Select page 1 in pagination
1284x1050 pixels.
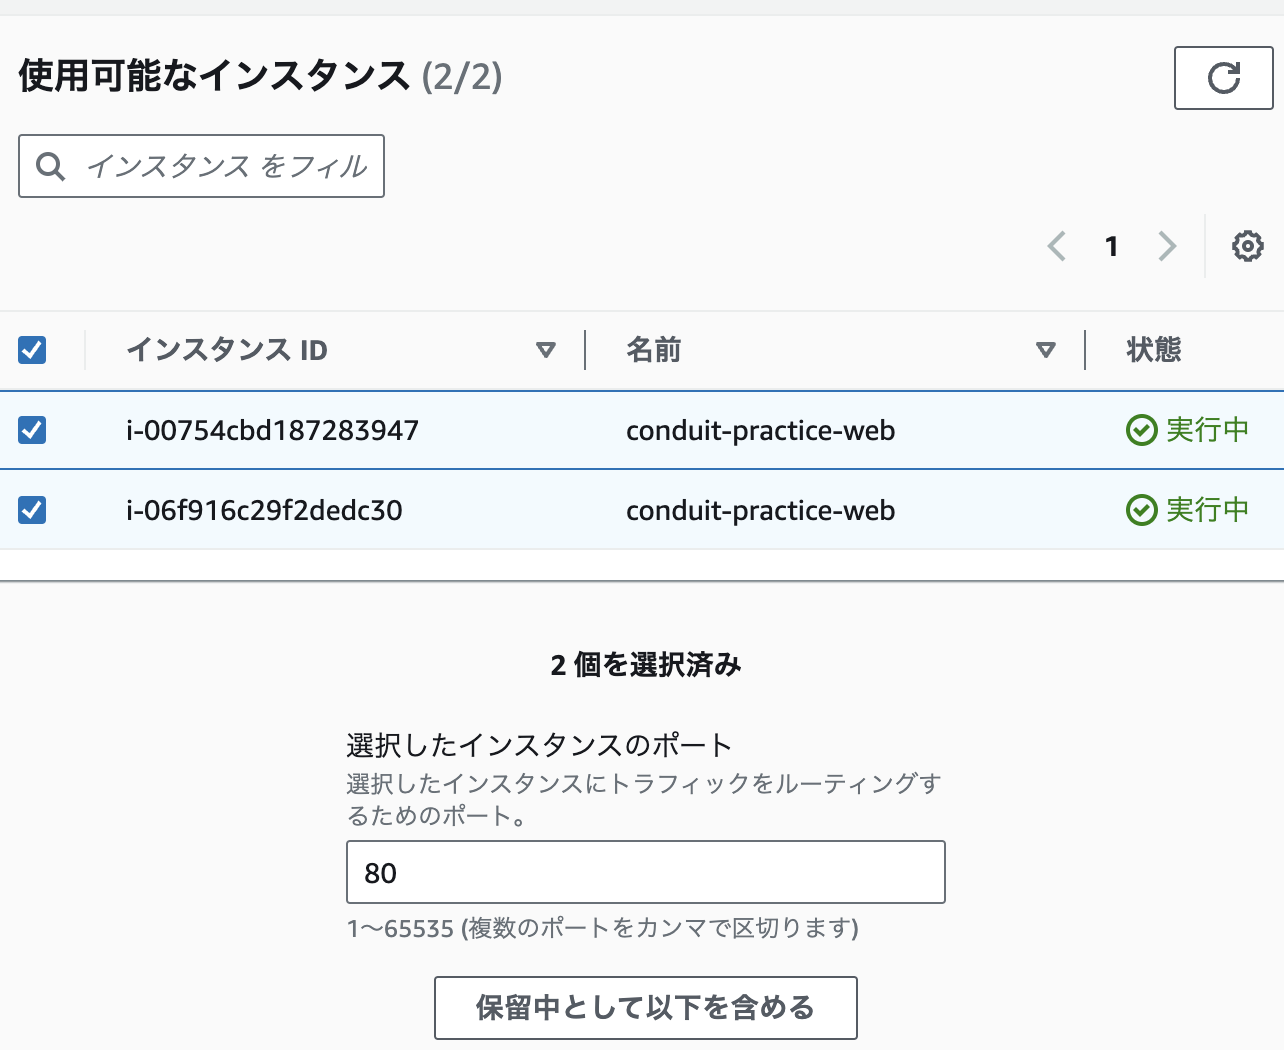click(1111, 246)
